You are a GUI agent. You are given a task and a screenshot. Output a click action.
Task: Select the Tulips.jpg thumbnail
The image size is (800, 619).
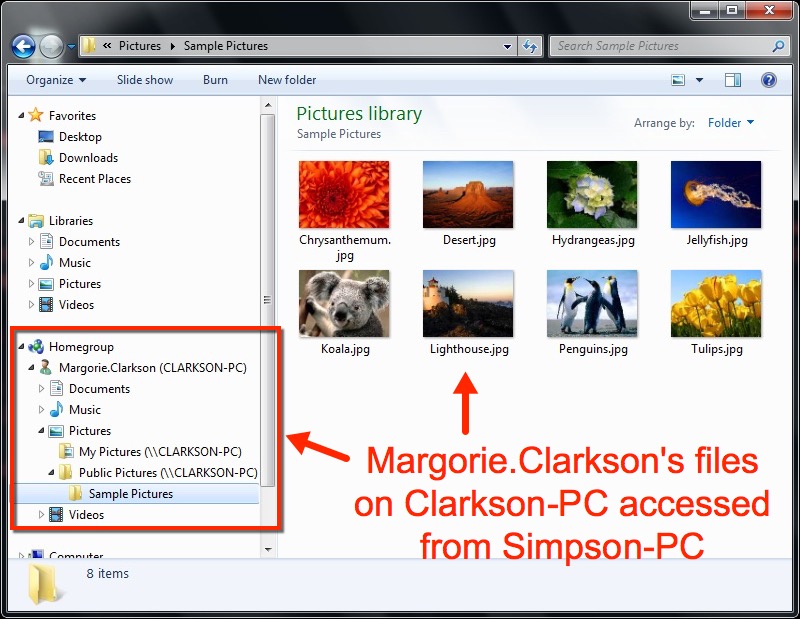(716, 304)
